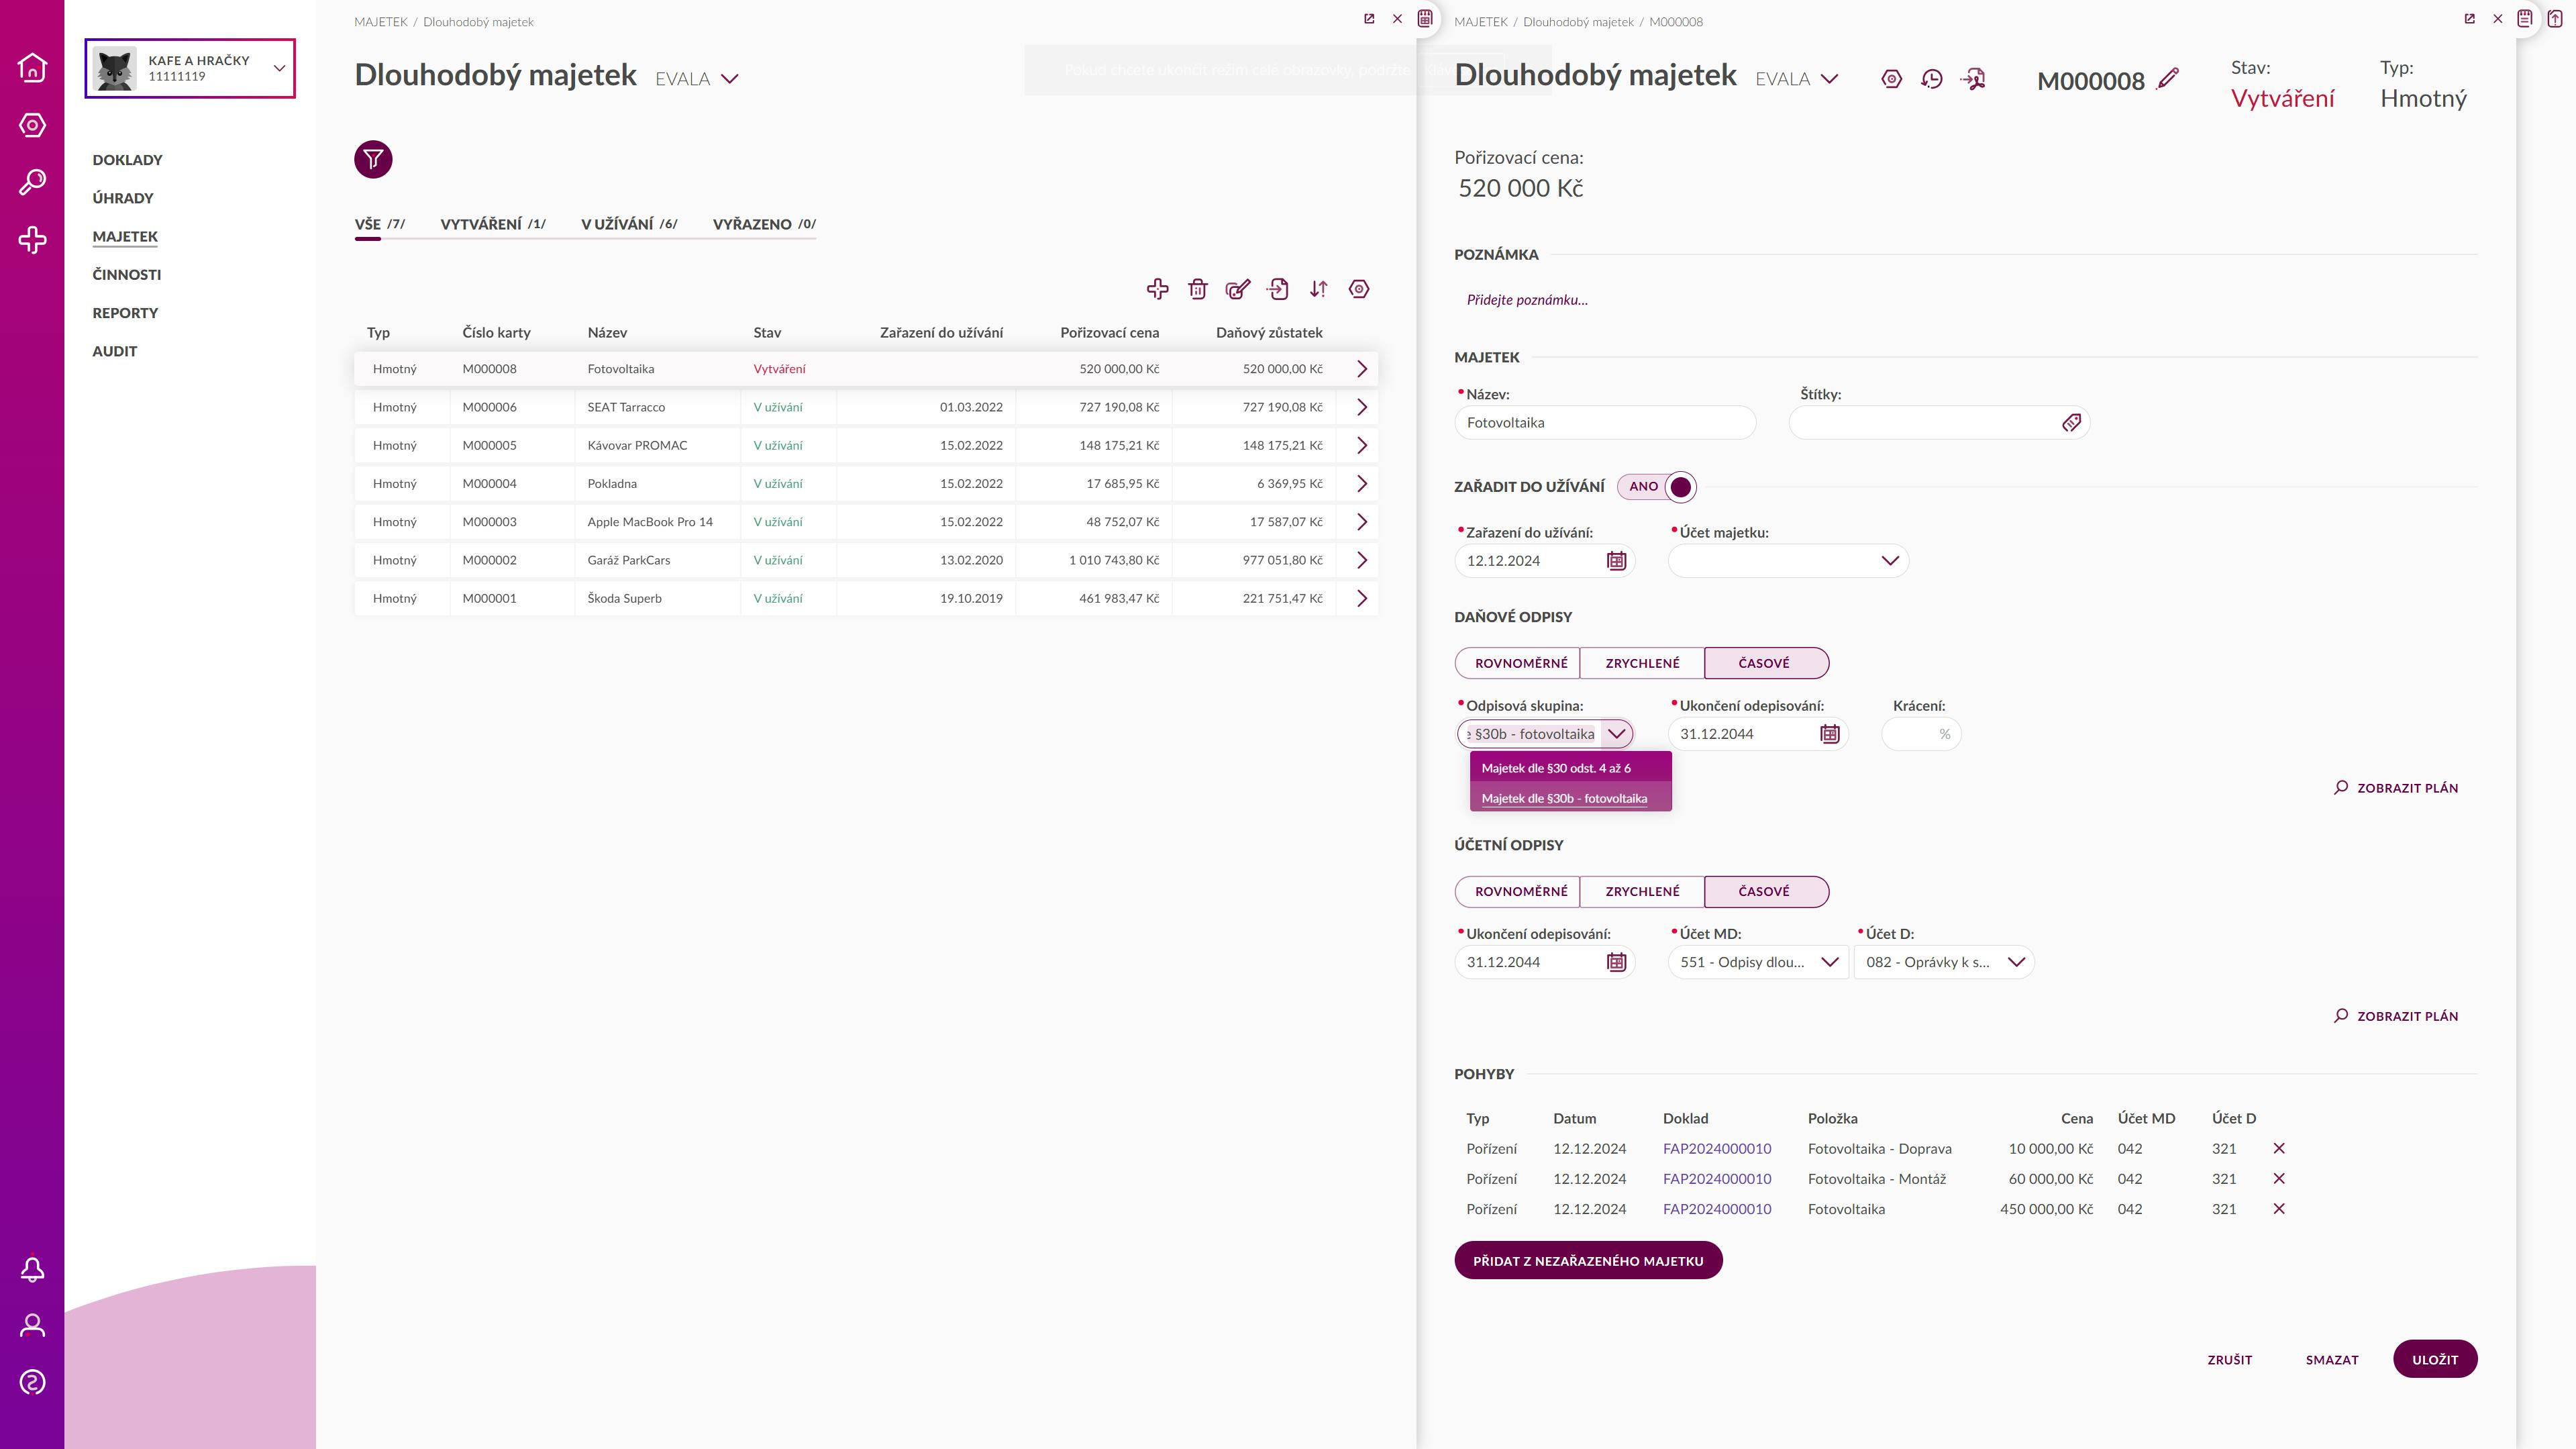Click the Název field containing Fotovoltaika
2576x1449 pixels.
[x=1605, y=423]
